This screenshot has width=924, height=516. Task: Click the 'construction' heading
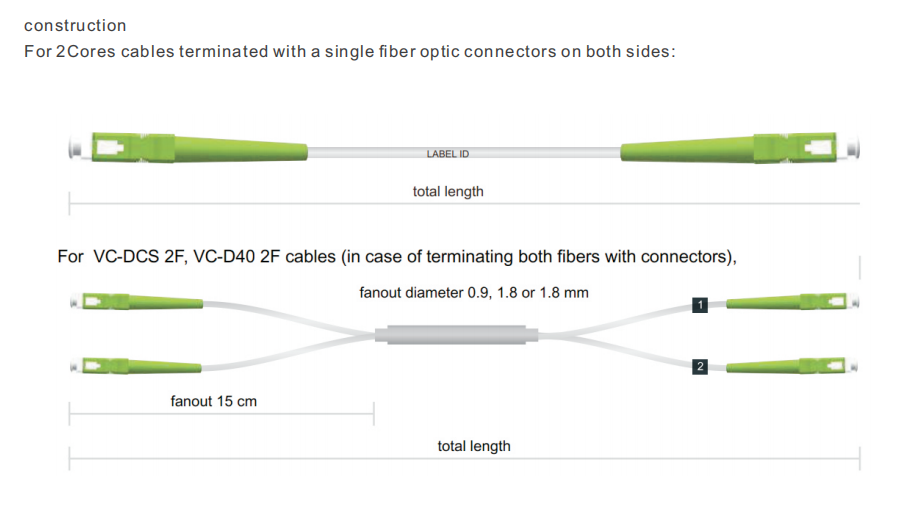tap(75, 25)
